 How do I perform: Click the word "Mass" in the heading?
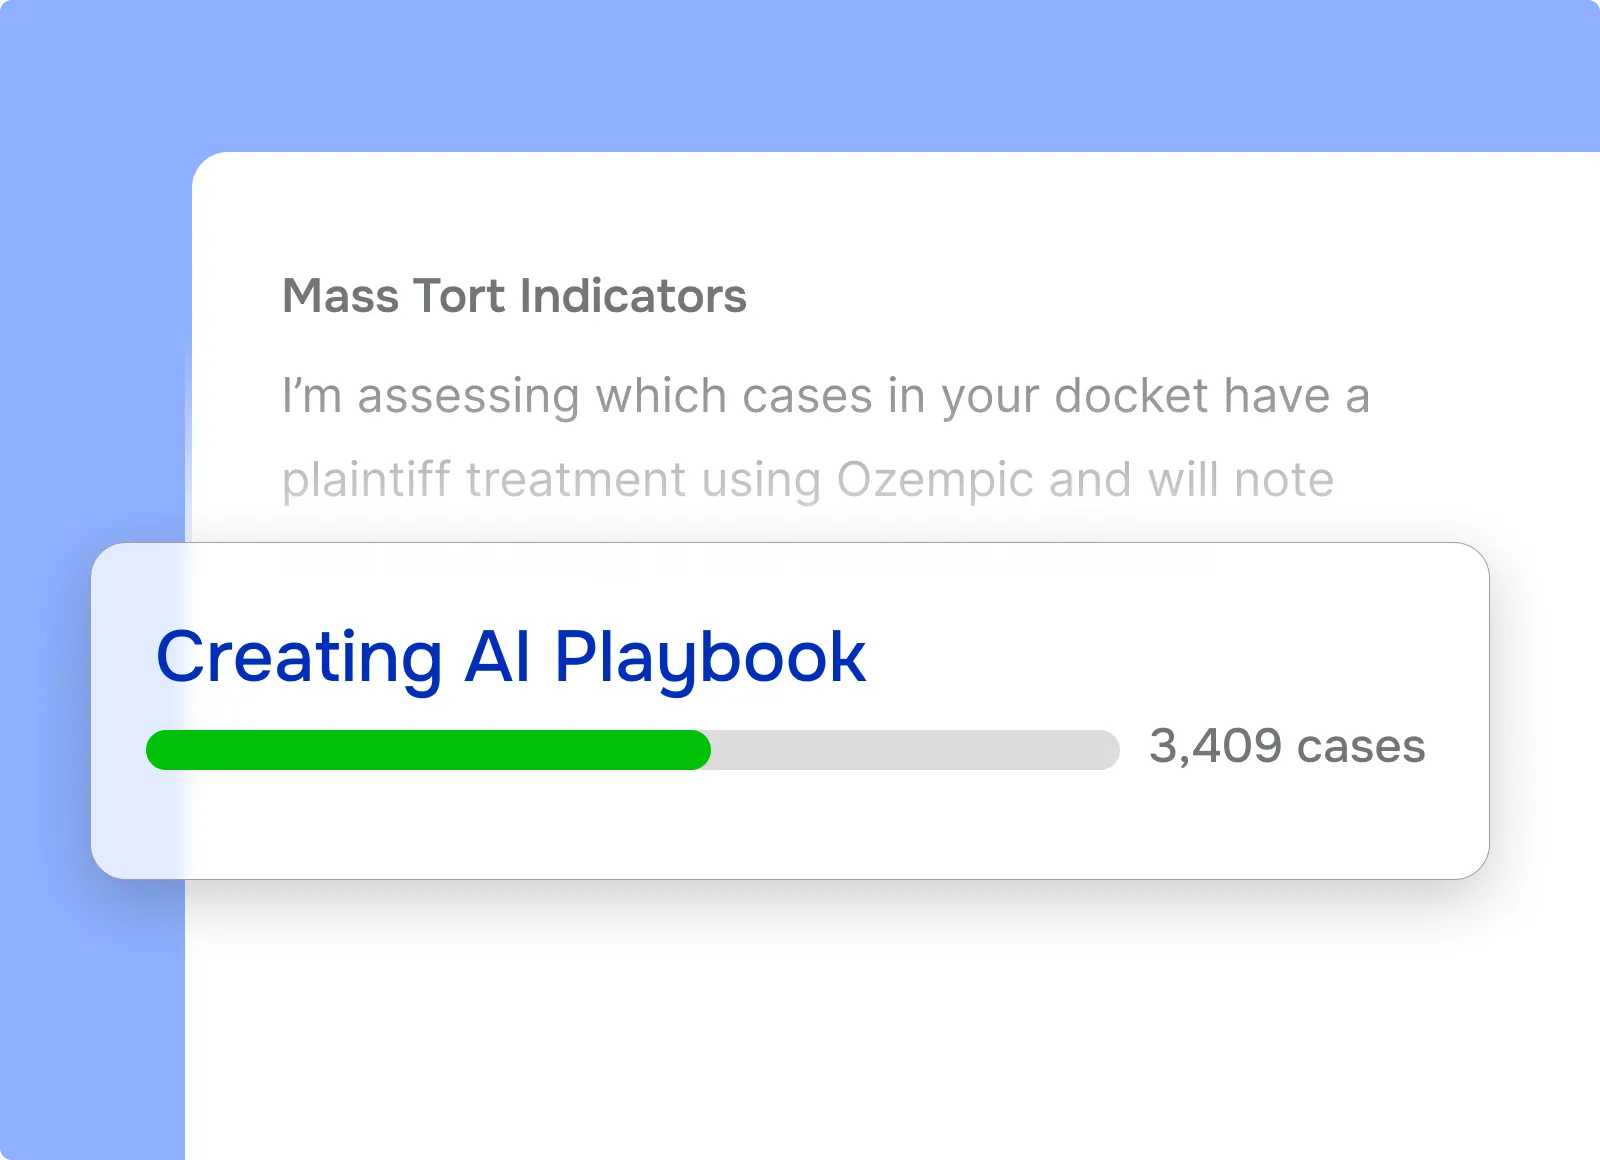click(340, 296)
